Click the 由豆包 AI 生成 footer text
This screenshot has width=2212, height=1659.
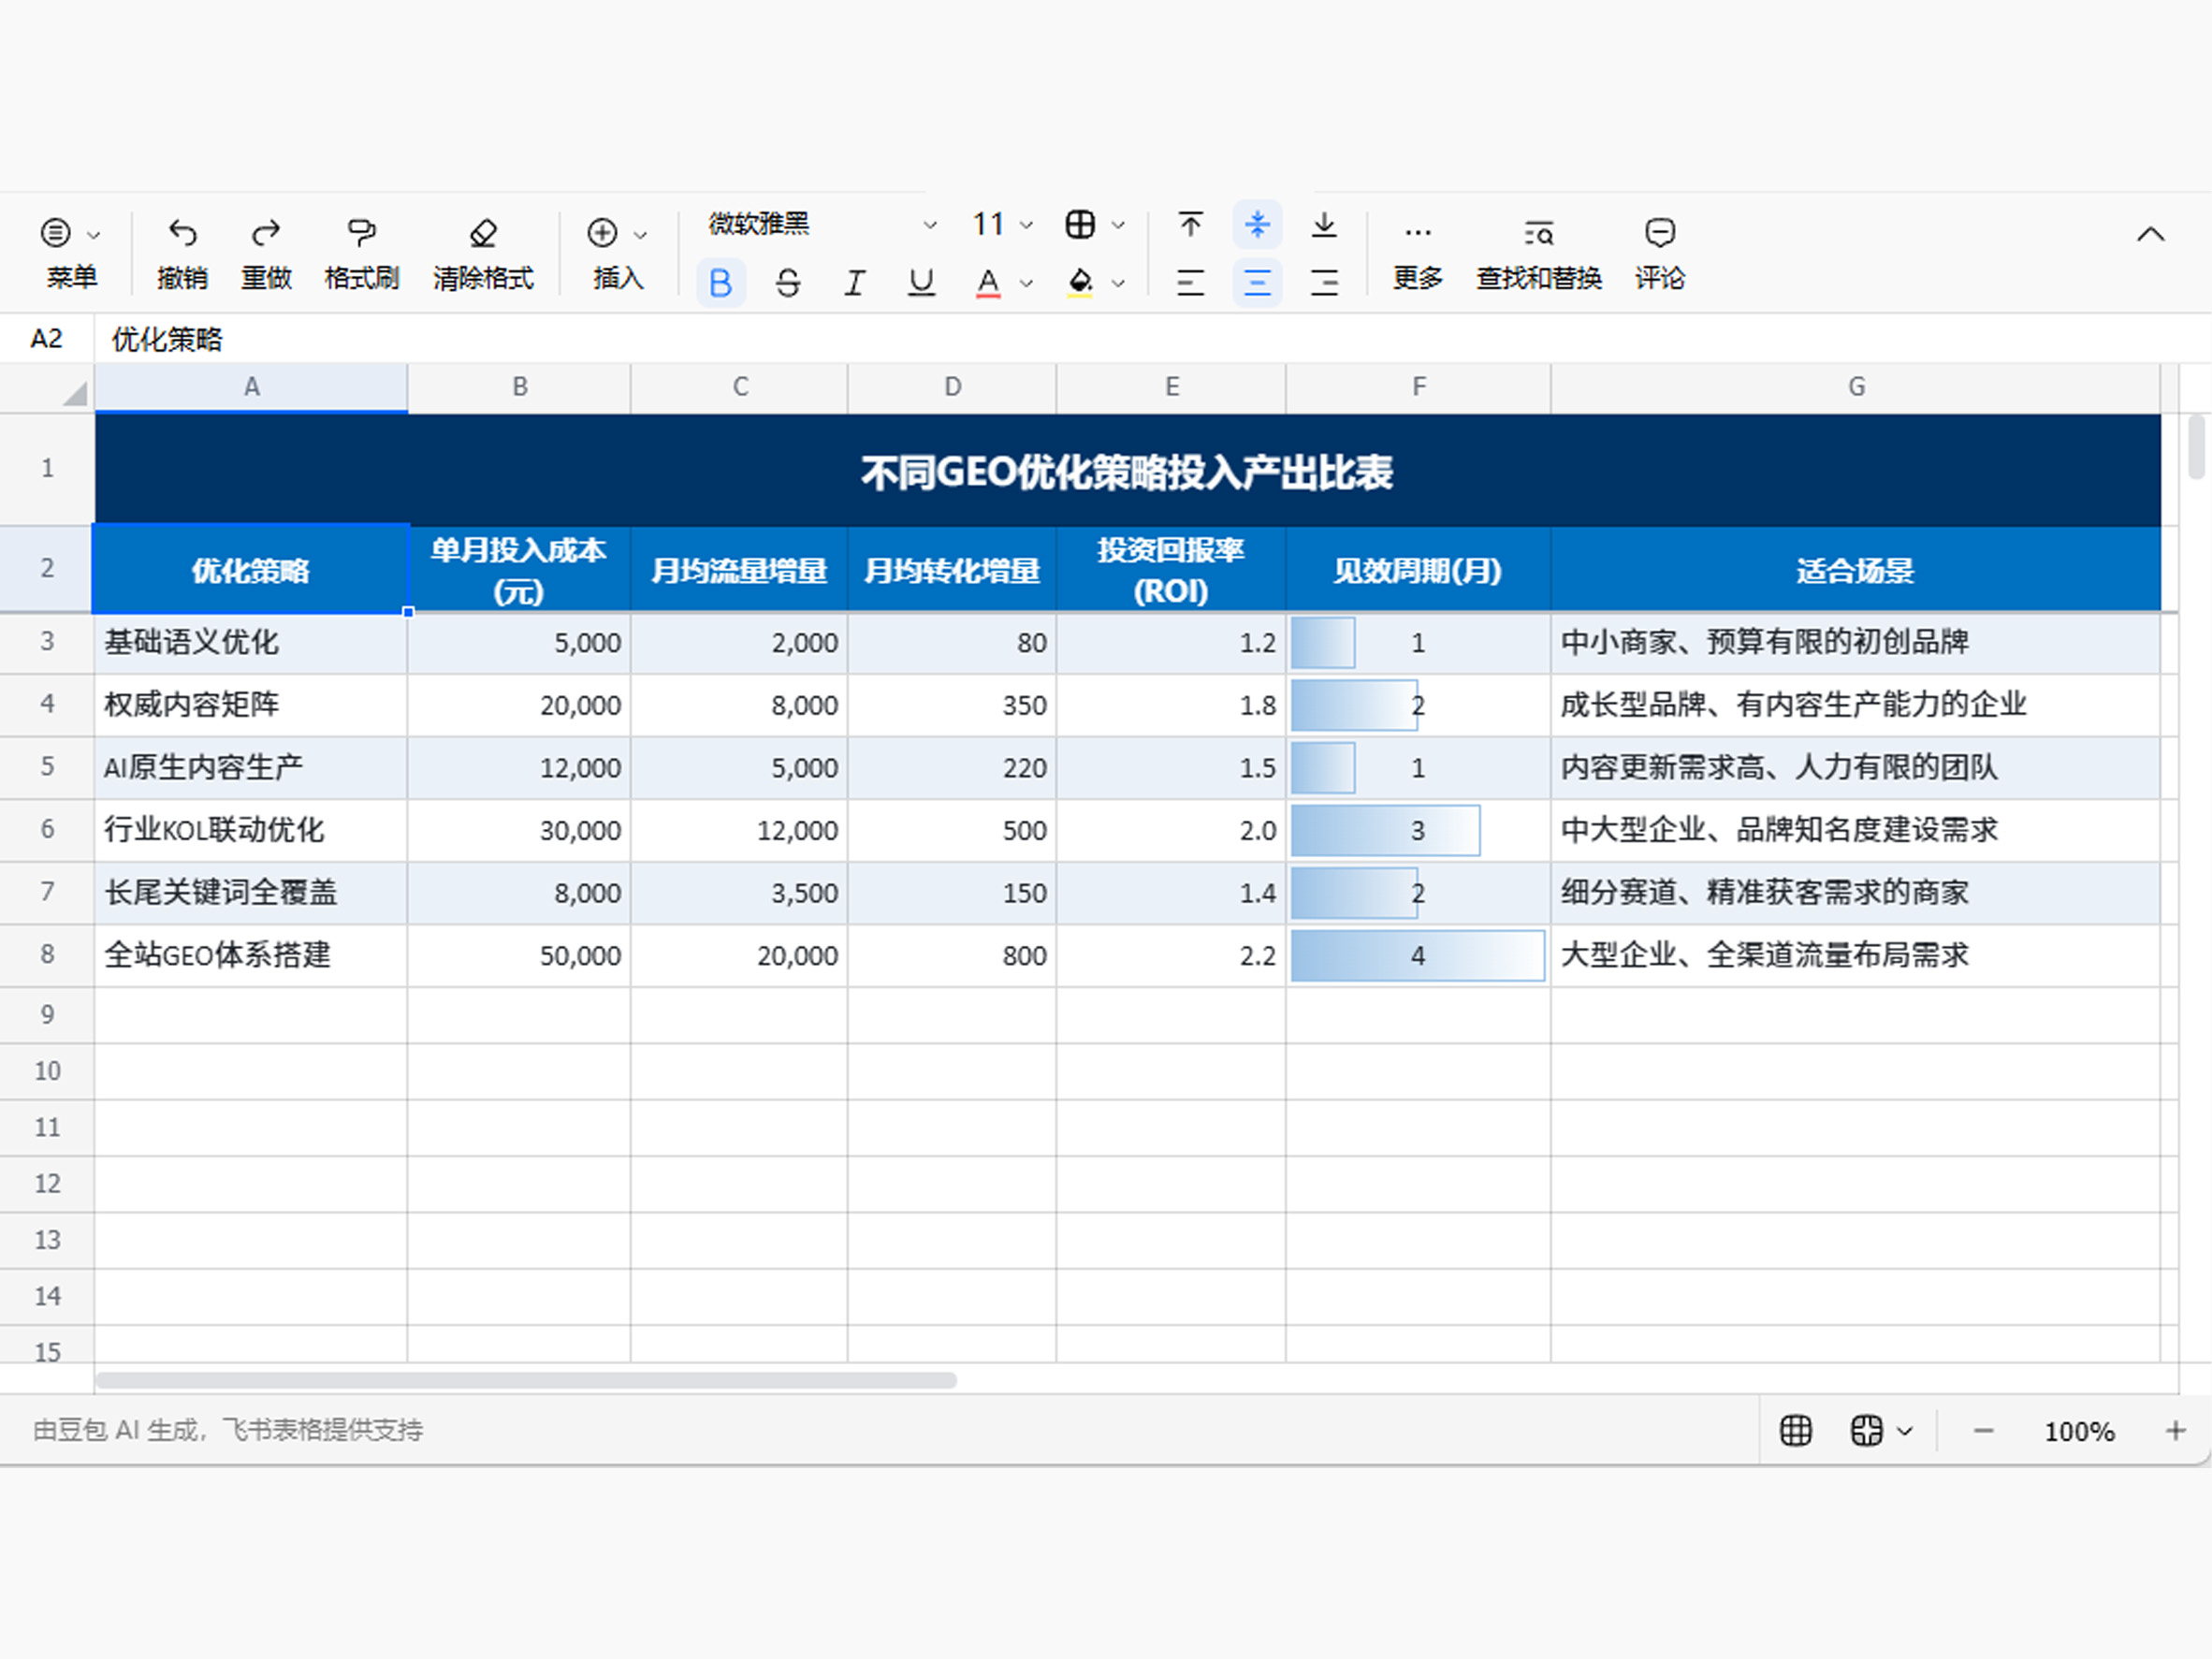228,1430
